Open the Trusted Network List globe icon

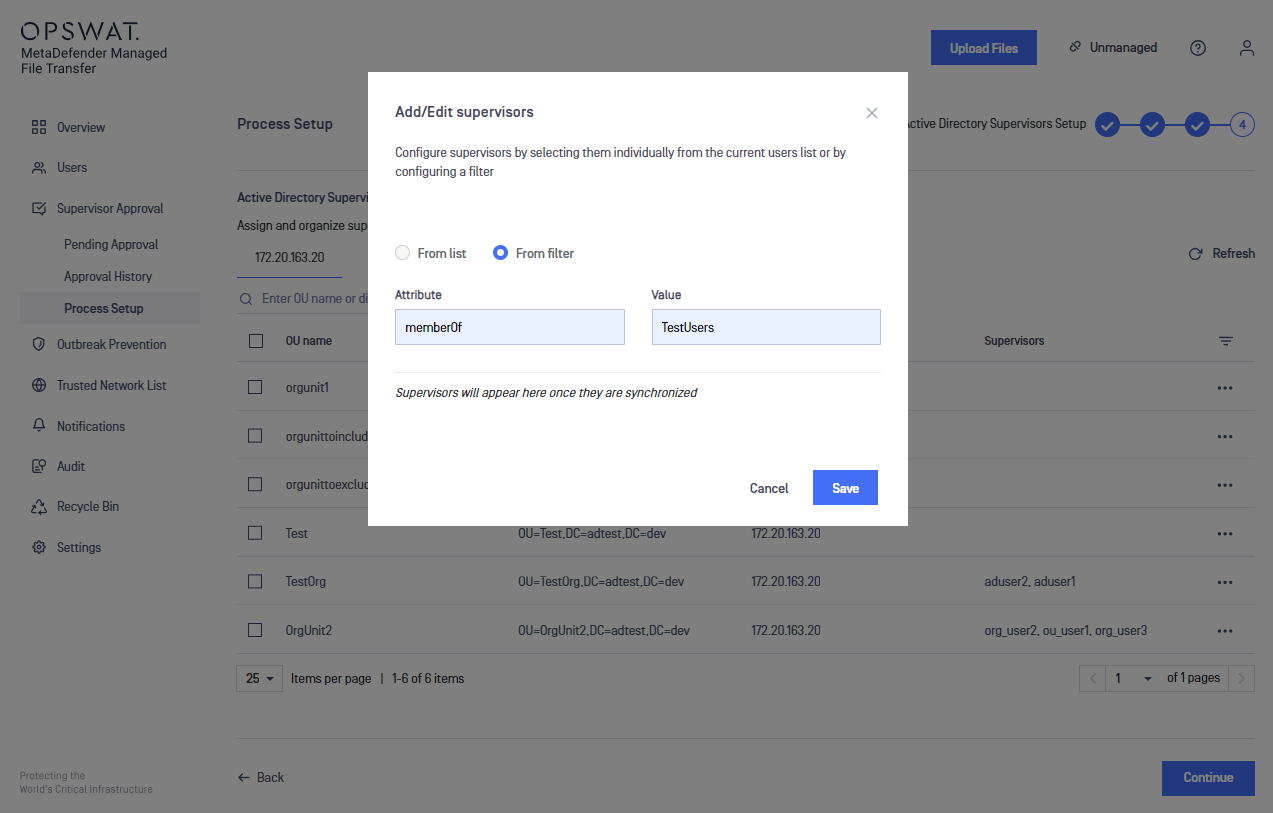click(39, 385)
